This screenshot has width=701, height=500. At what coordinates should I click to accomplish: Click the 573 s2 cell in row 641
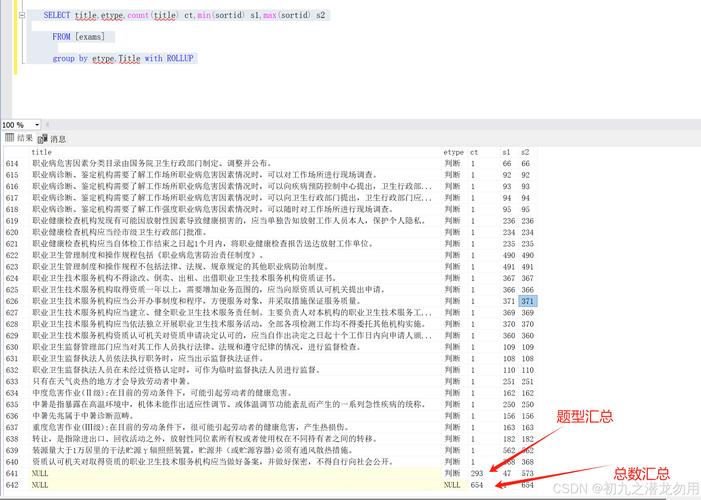point(528,473)
